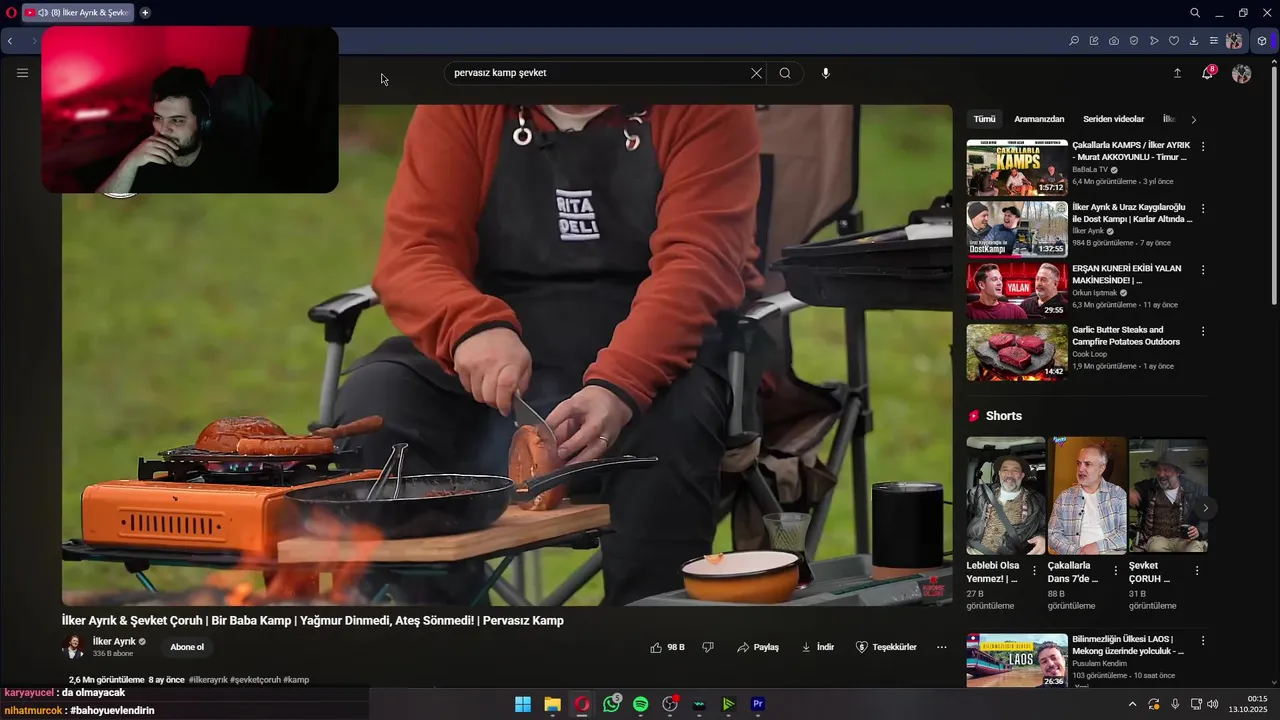
Task: Open Opera Flow send icon
Action: (1154, 41)
